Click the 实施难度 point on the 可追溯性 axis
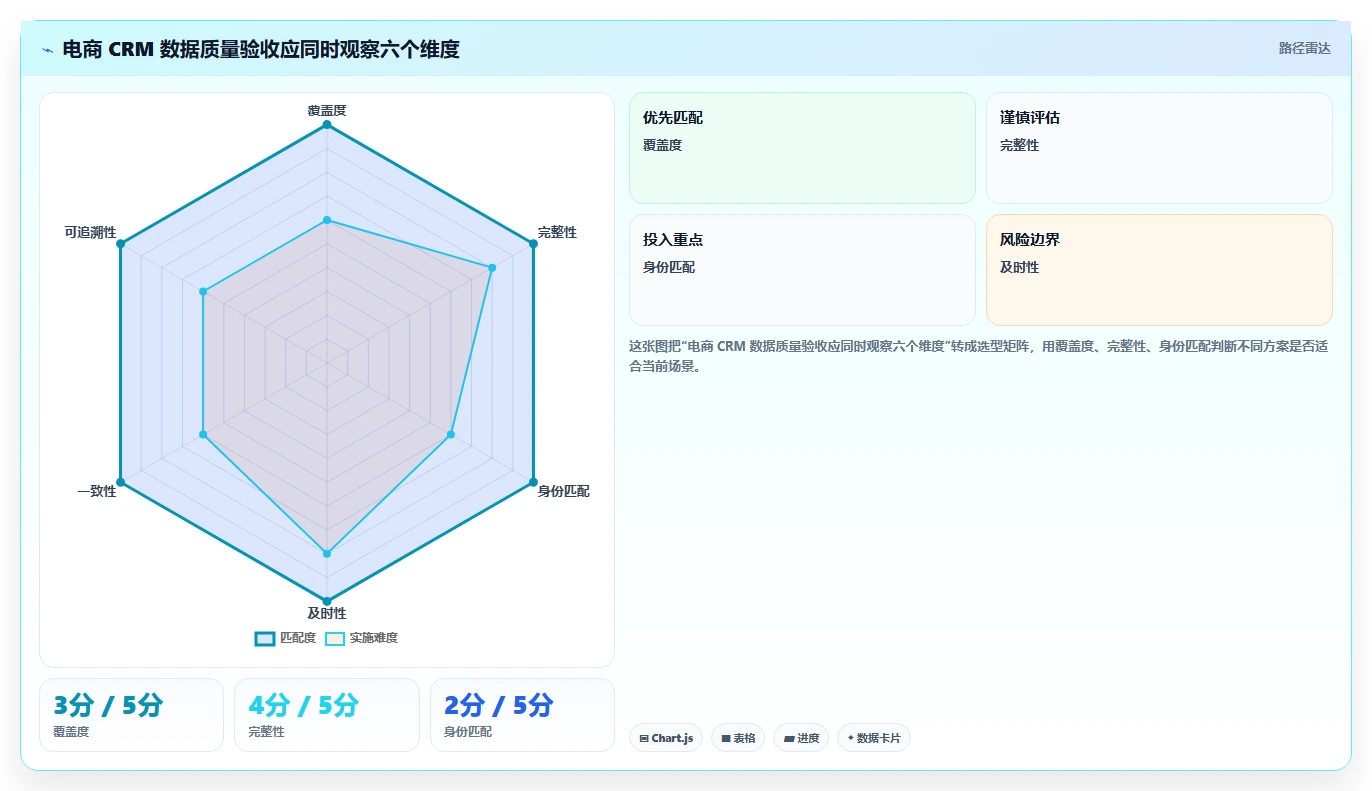This screenshot has height=791, width=1372. (x=203, y=292)
